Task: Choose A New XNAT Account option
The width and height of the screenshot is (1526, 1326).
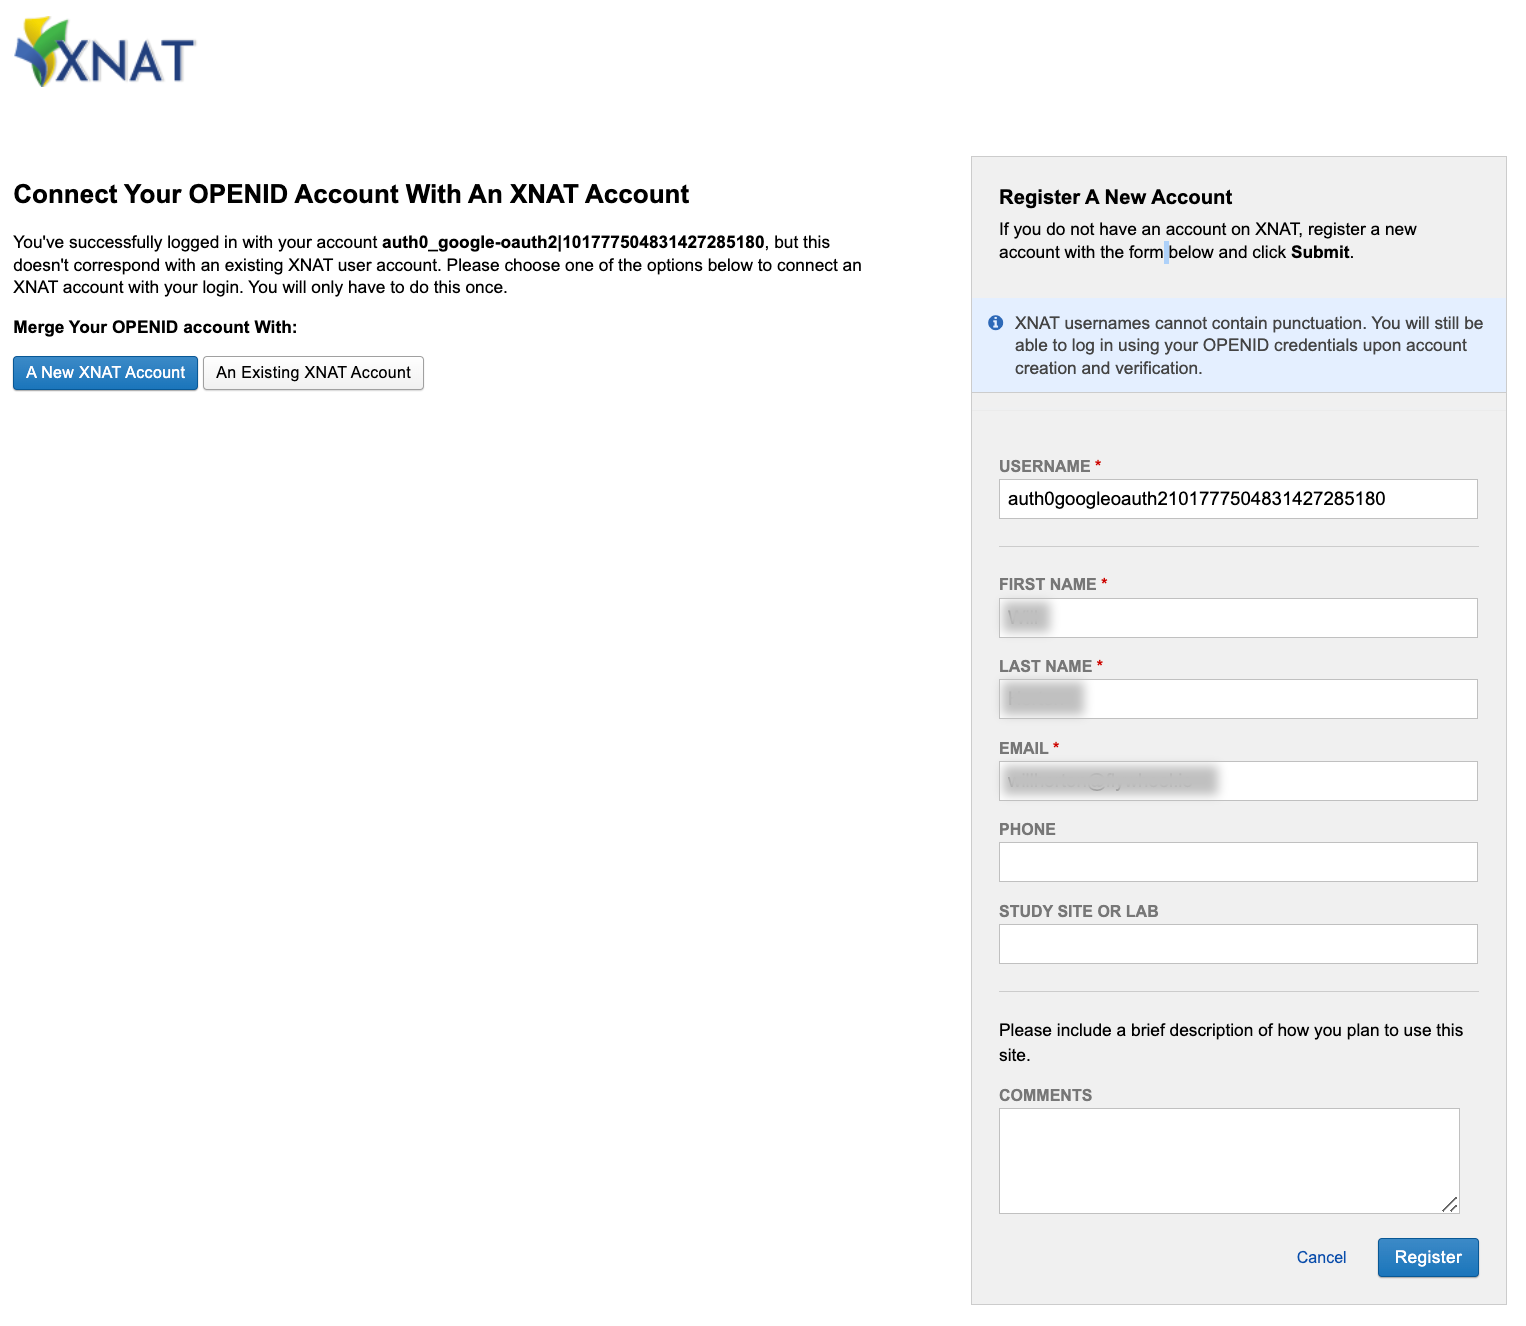Action: point(105,373)
